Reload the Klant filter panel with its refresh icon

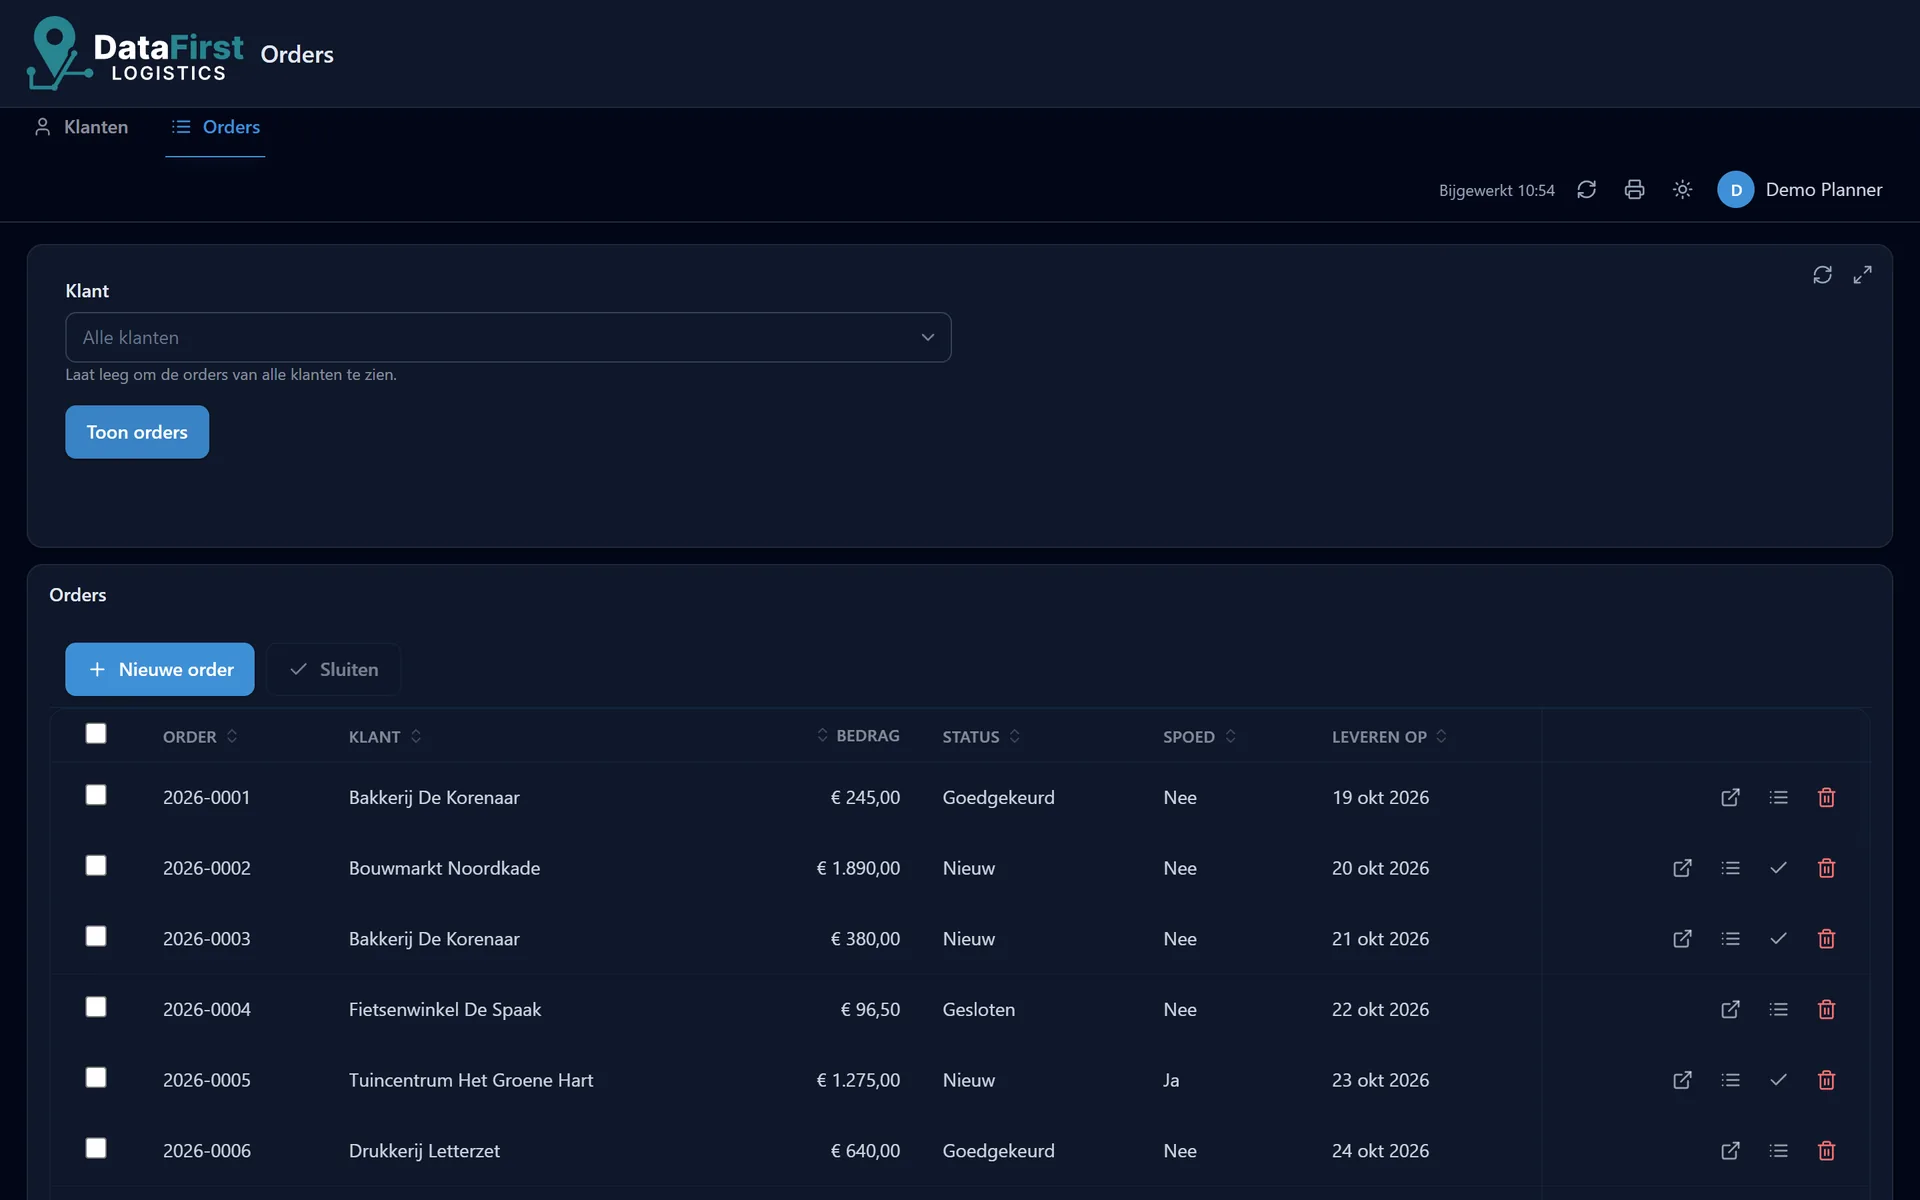click(x=1822, y=275)
